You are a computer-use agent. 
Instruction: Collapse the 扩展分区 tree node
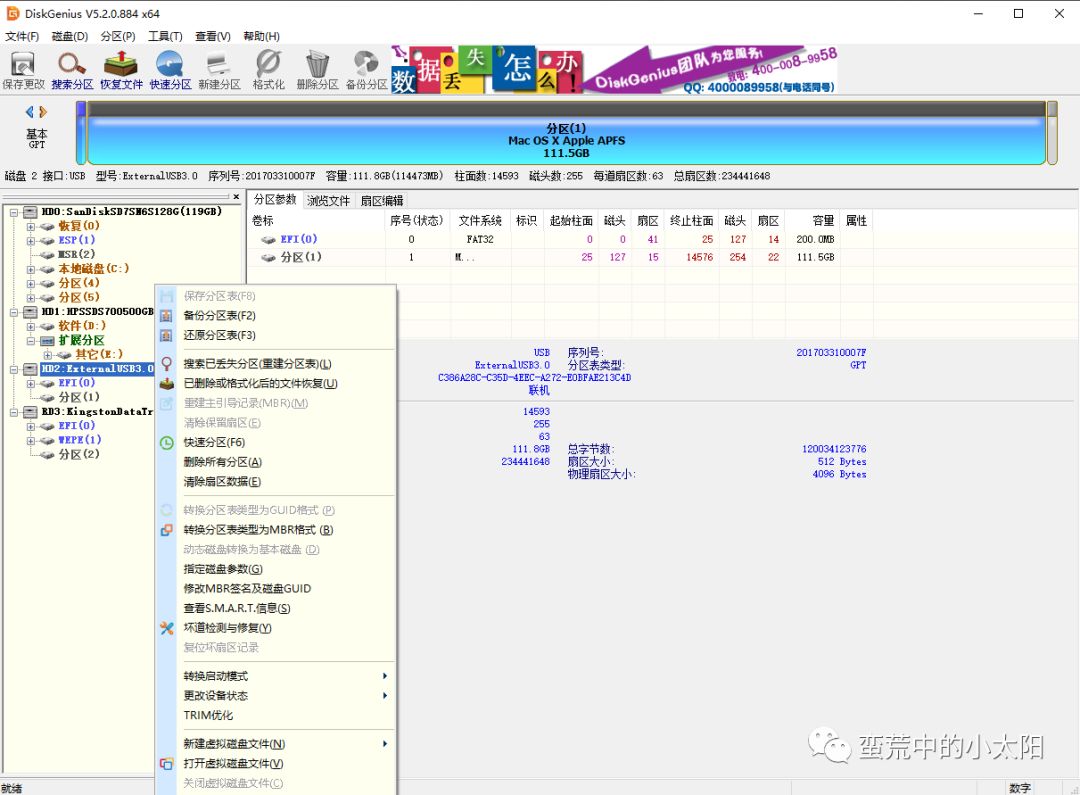[x=30, y=340]
